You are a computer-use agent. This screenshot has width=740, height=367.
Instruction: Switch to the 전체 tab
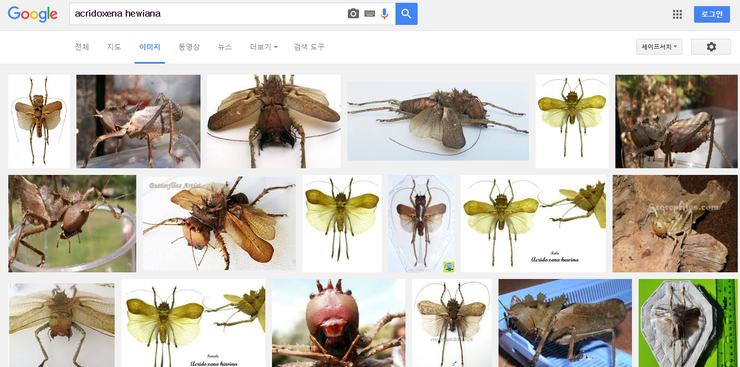[82, 47]
